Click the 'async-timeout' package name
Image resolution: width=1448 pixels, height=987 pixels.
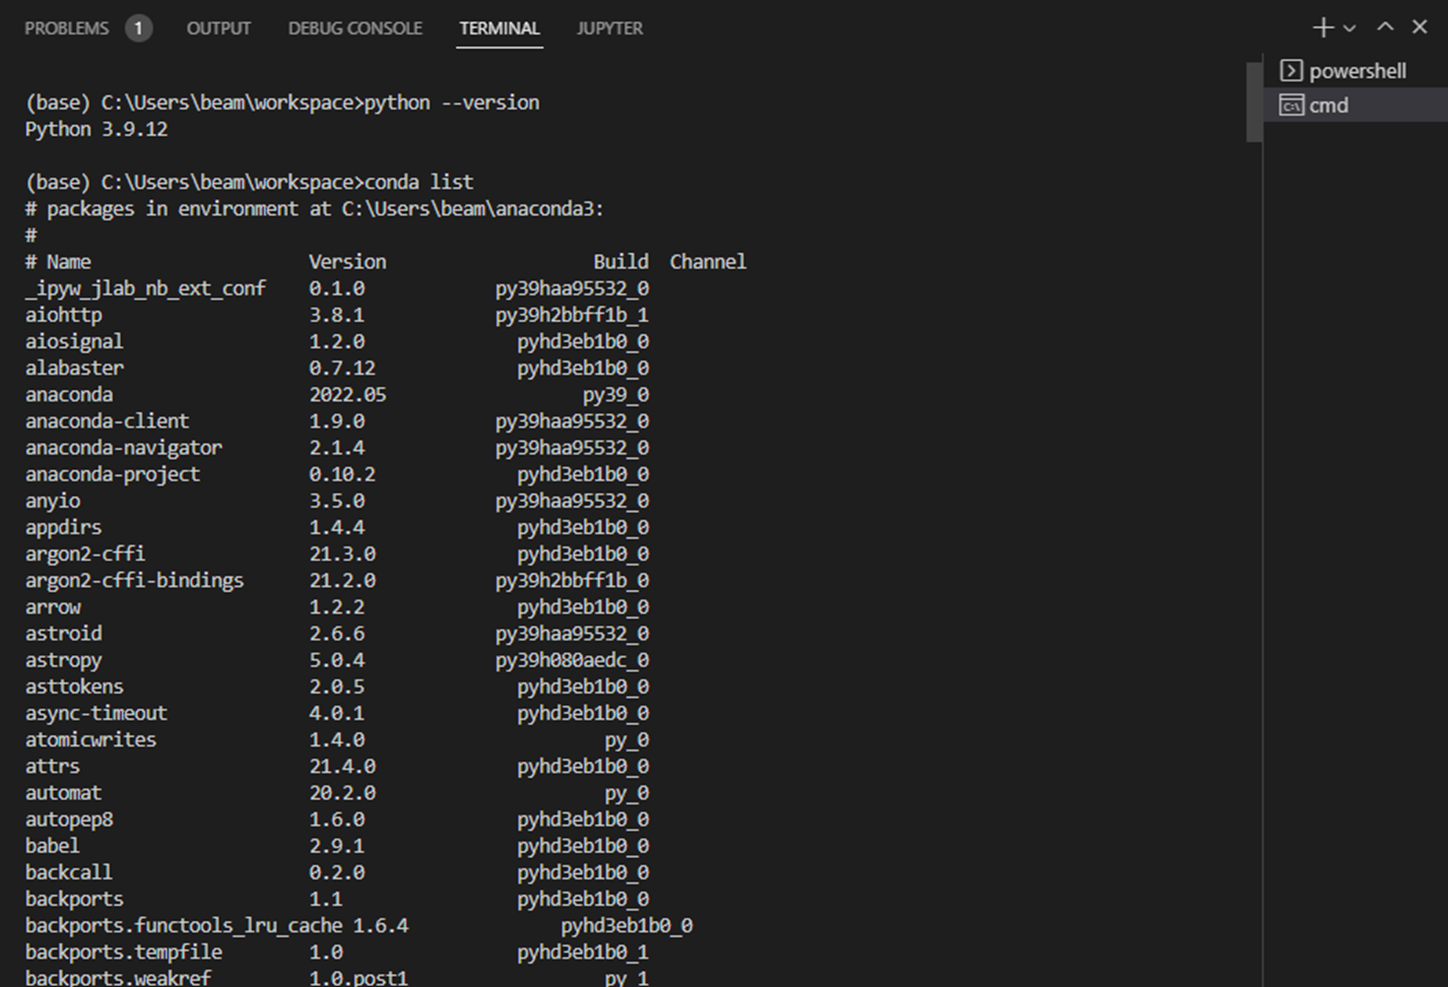pyautogui.click(x=96, y=713)
